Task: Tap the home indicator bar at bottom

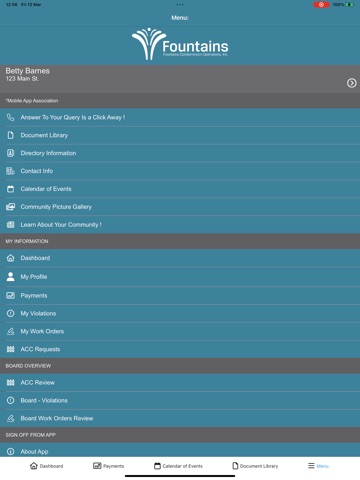Action: click(180, 476)
